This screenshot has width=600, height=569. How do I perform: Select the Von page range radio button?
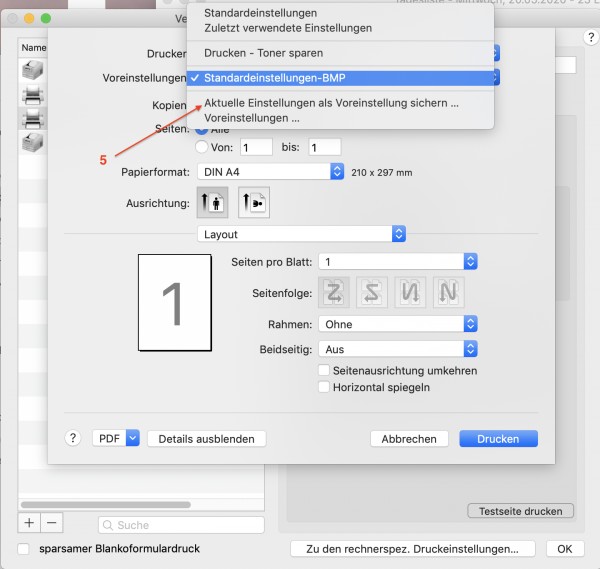(x=202, y=147)
